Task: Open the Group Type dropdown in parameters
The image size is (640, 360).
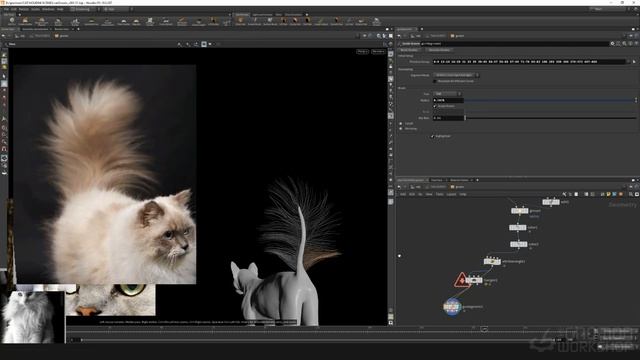Action: (x=456, y=75)
